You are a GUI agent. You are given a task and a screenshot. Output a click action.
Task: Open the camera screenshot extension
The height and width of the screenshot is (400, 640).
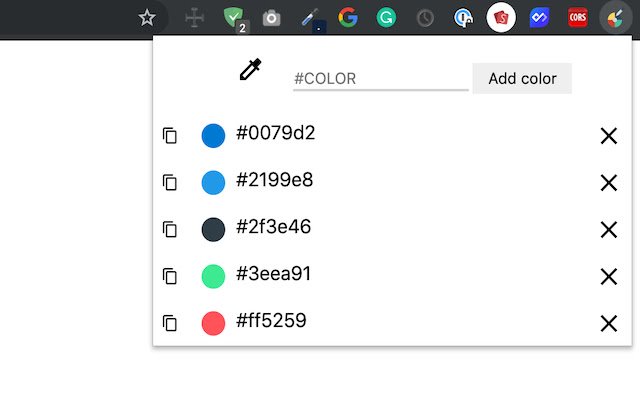(x=271, y=18)
